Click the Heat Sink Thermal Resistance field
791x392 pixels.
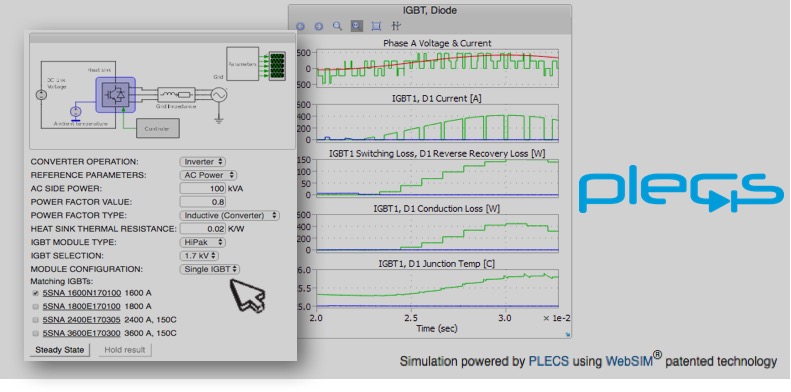pyautogui.click(x=203, y=229)
